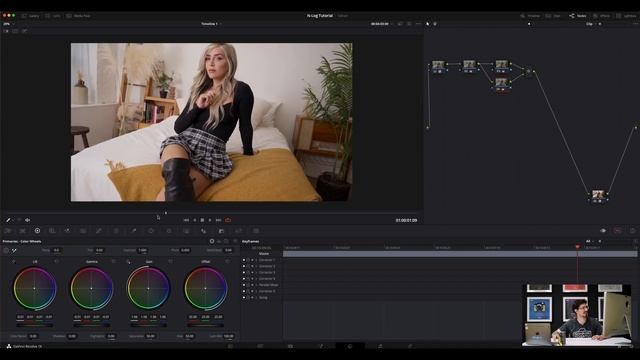Viewport: 640px width, 360px height.
Task: Reset the Offset color wheel
Action: (227, 261)
